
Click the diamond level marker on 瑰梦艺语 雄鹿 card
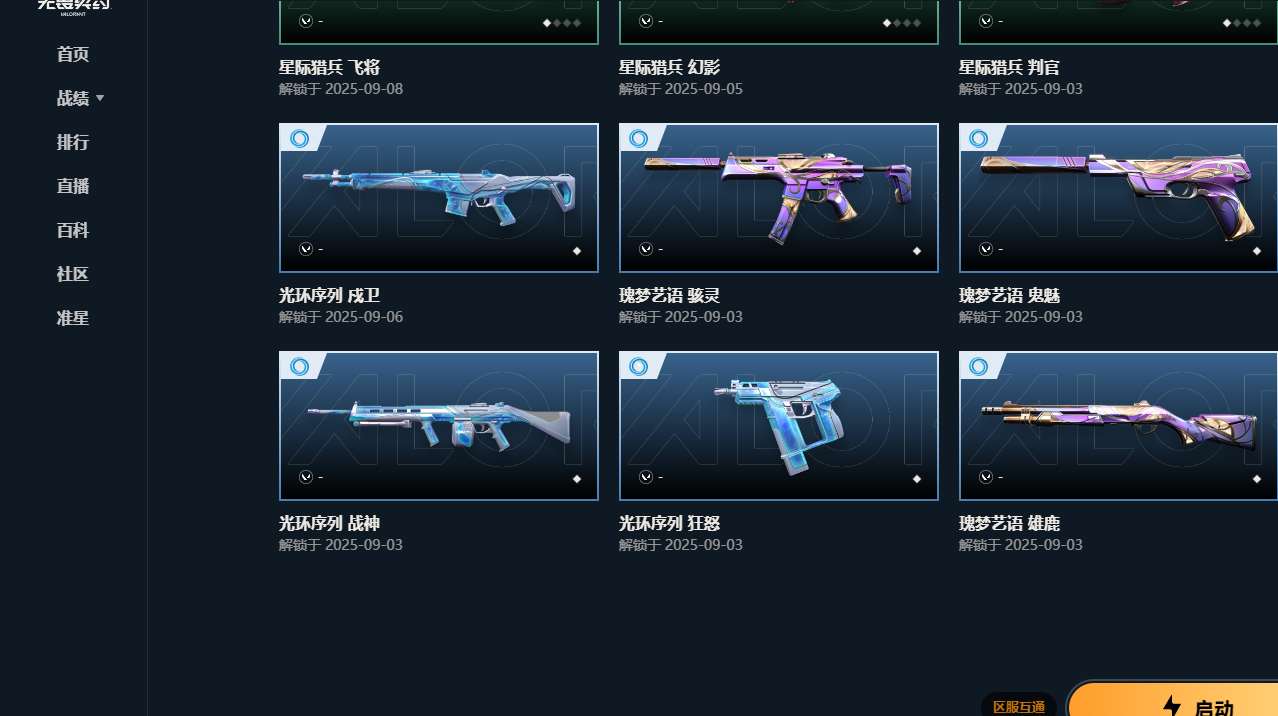click(x=1257, y=479)
